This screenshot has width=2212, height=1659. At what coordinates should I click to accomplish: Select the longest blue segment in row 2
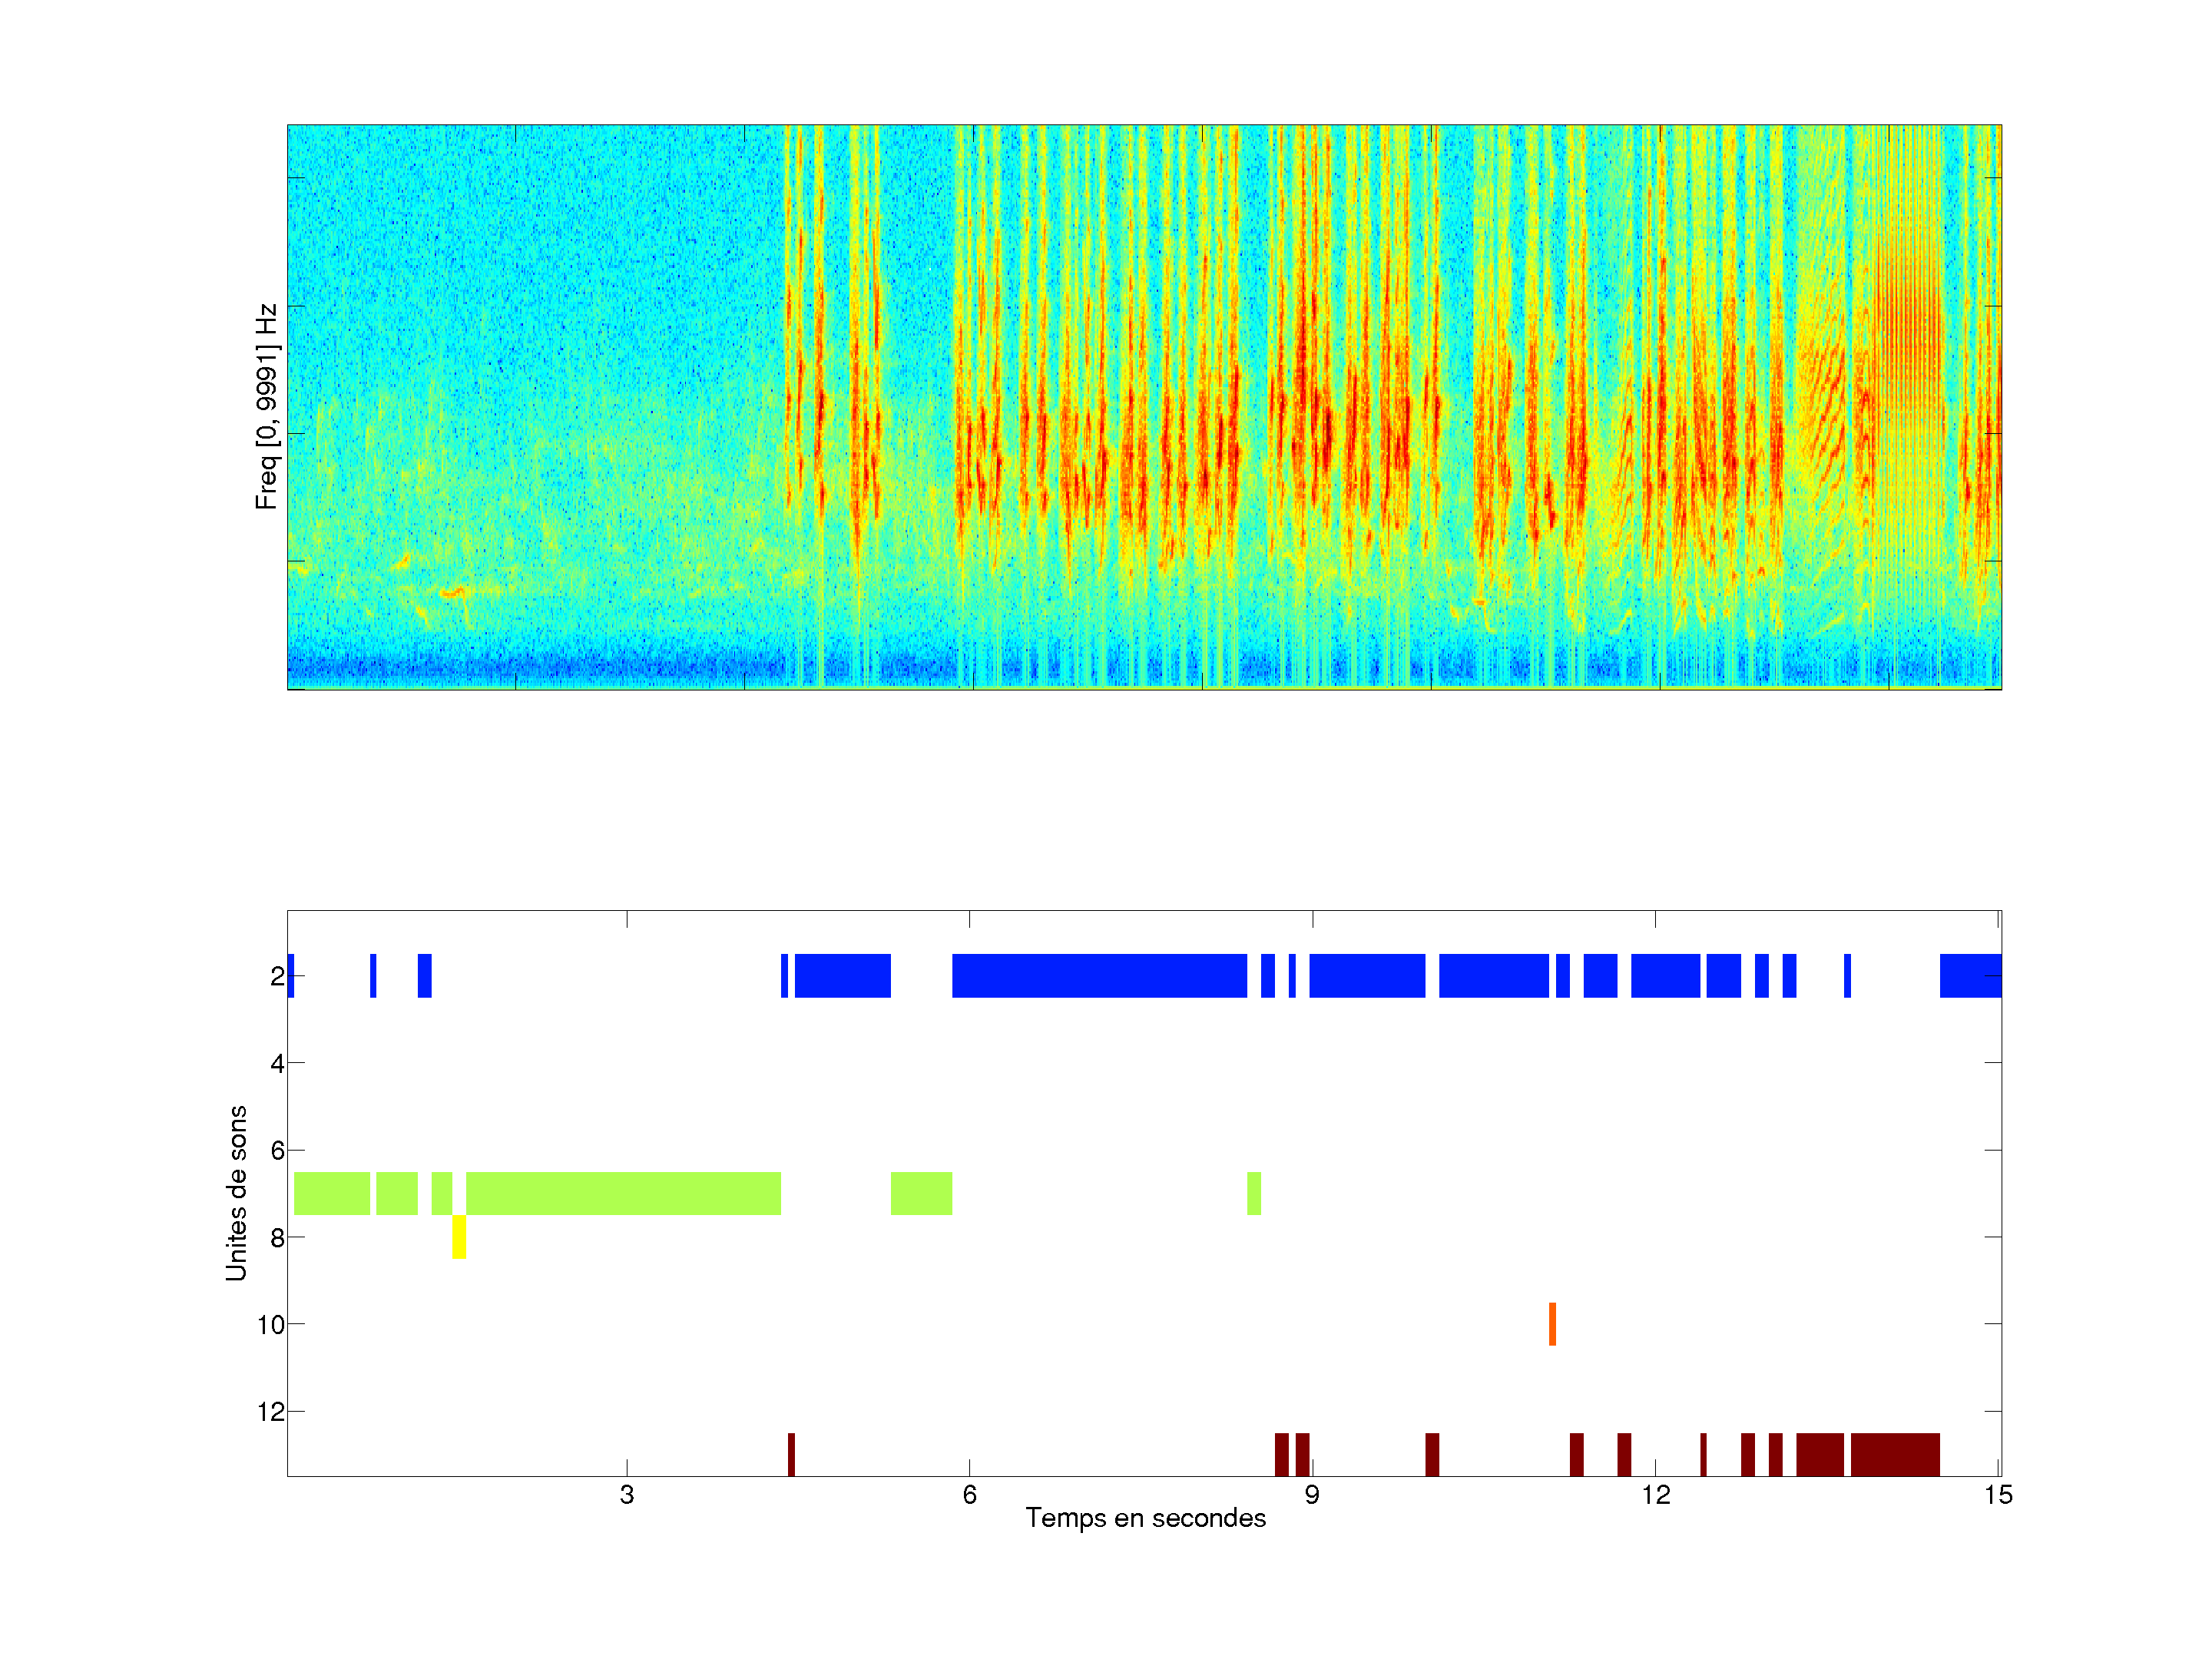point(1099,976)
